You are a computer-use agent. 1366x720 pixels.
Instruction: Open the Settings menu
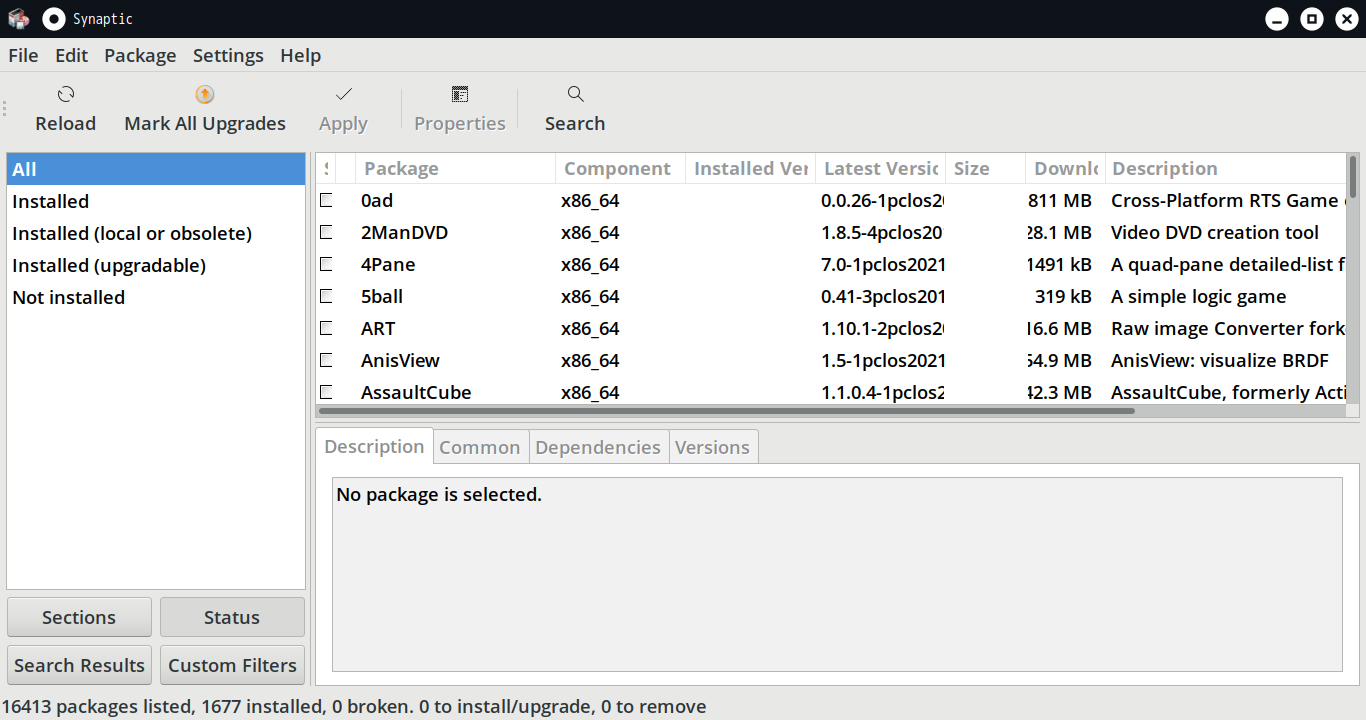[x=228, y=55]
